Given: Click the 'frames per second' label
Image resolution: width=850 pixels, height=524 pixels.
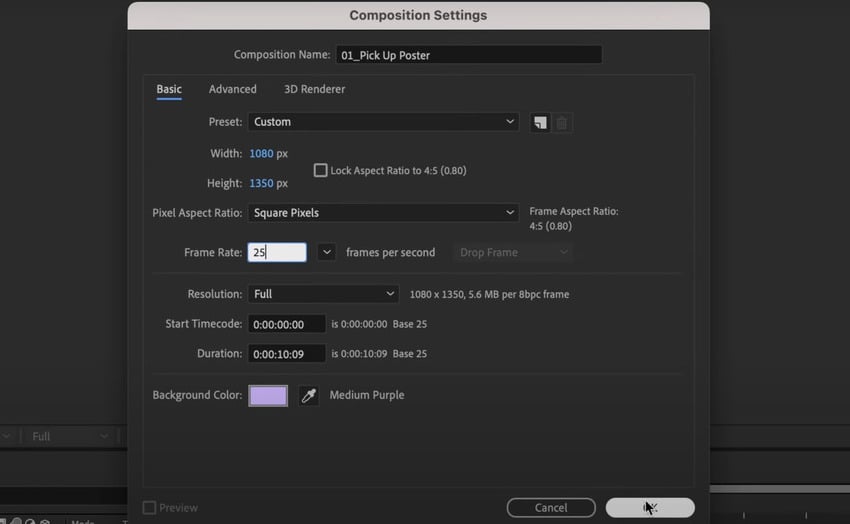Looking at the screenshot, I should [390, 253].
